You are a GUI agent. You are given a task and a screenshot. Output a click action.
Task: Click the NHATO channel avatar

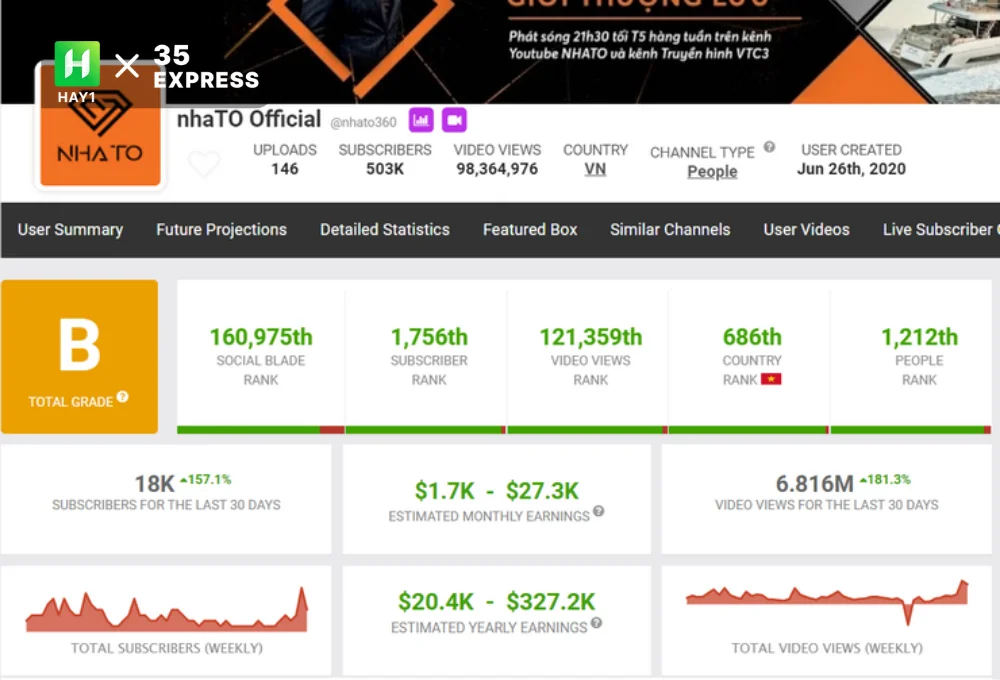pos(100,125)
